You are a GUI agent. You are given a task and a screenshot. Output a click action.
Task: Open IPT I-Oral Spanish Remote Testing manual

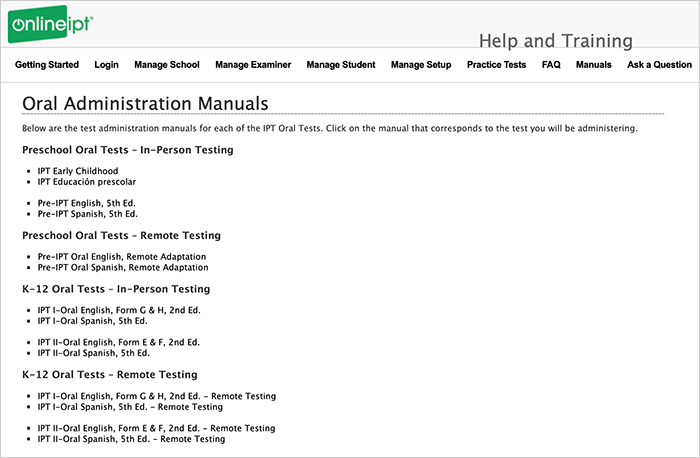pos(130,407)
